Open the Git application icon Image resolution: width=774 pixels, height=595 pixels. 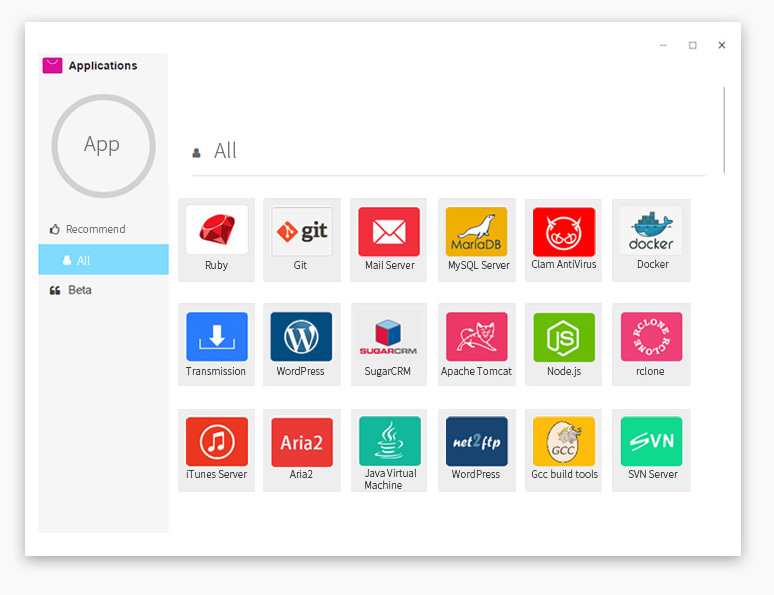pyautogui.click(x=302, y=231)
